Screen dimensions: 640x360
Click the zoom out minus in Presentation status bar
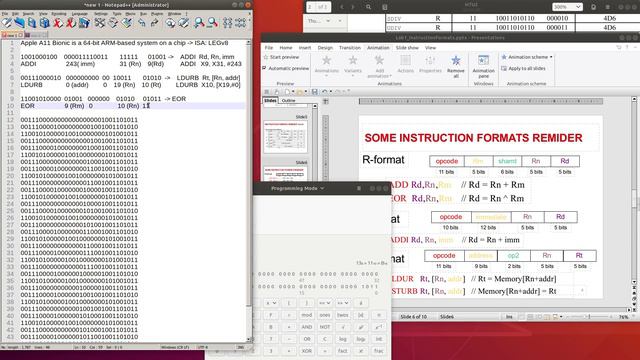coord(567,317)
